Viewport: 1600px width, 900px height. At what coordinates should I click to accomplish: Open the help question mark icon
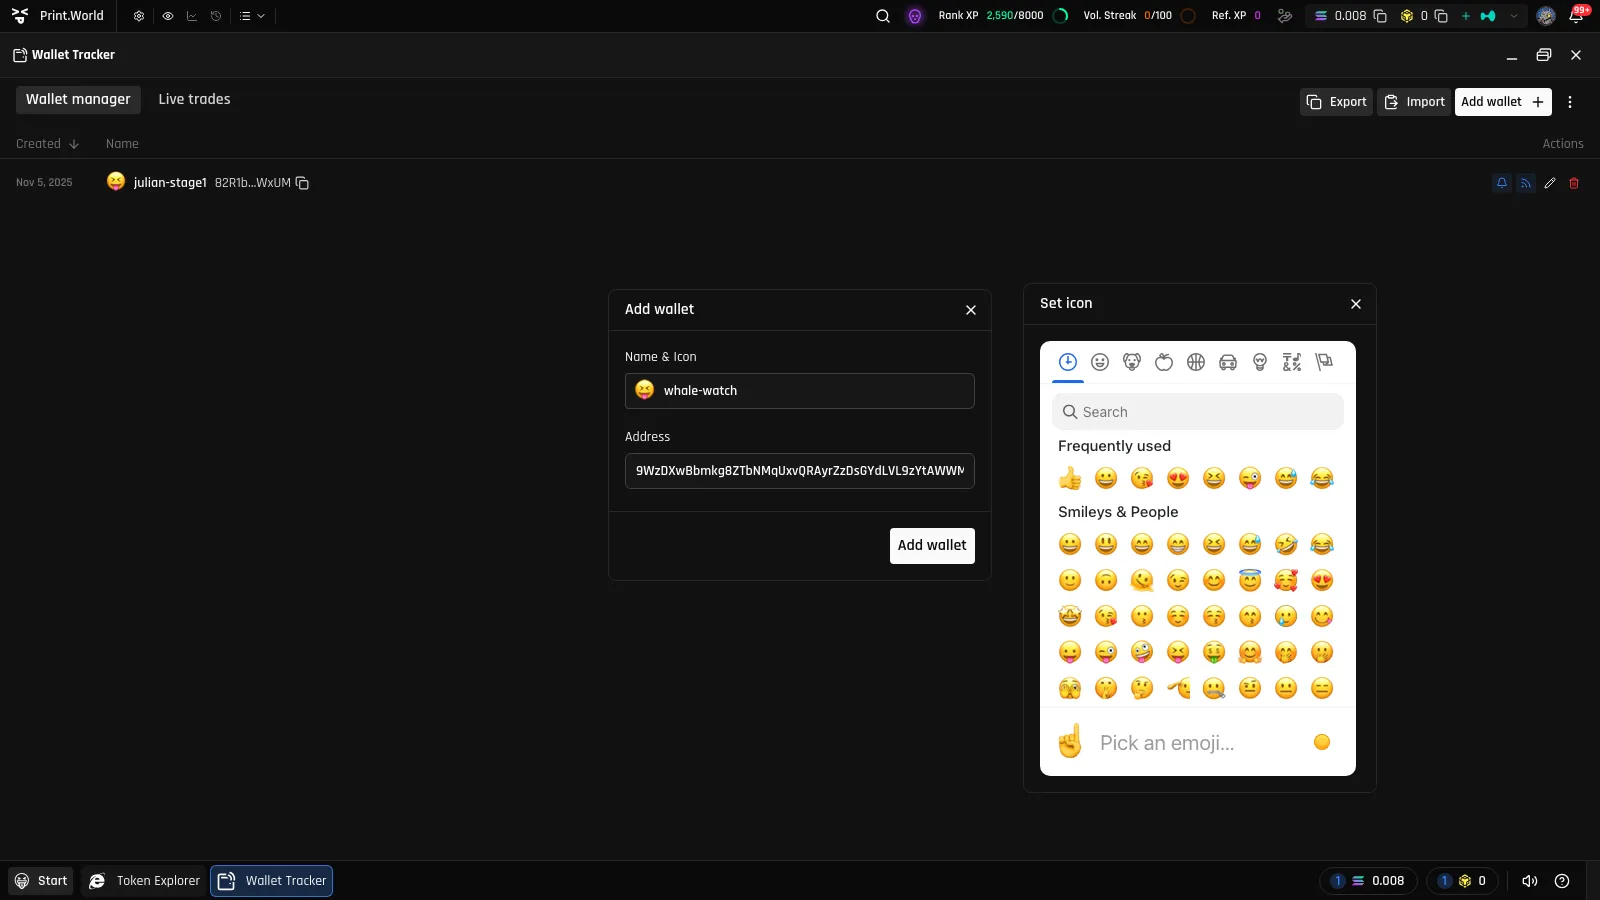click(1562, 881)
